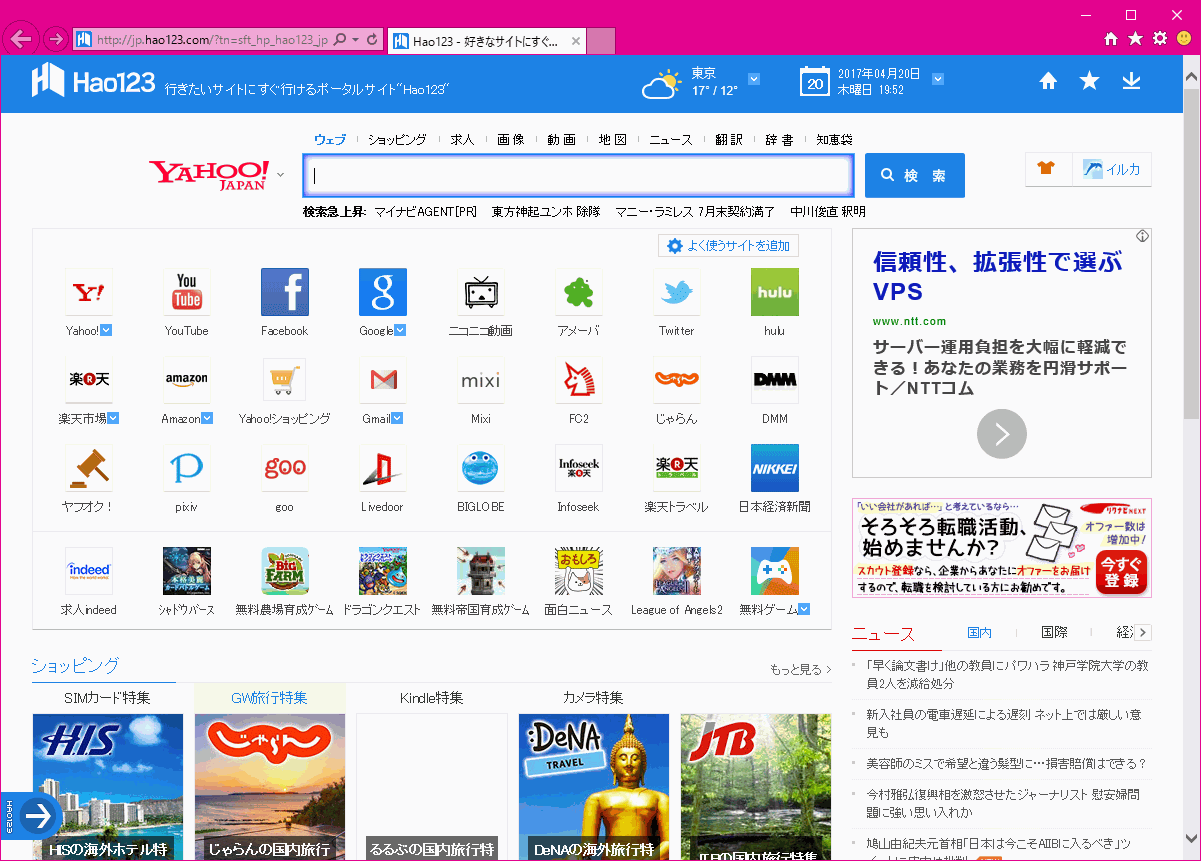
Task: Open the ニコニコ動画 TV icon
Action: click(481, 292)
